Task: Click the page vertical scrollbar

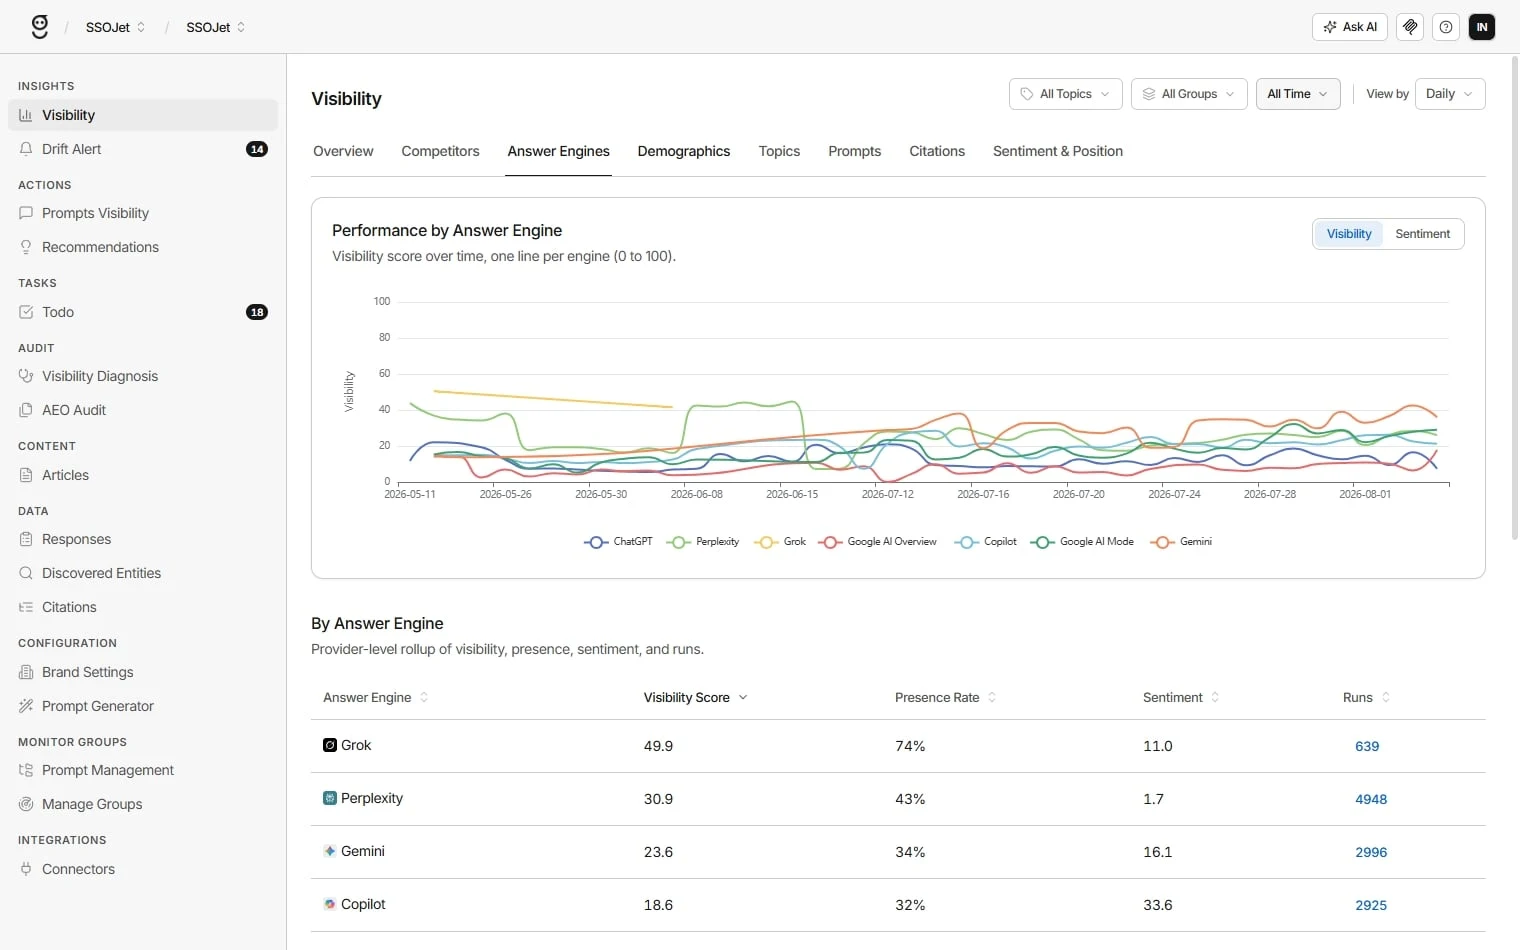Action: pyautogui.click(x=1514, y=300)
